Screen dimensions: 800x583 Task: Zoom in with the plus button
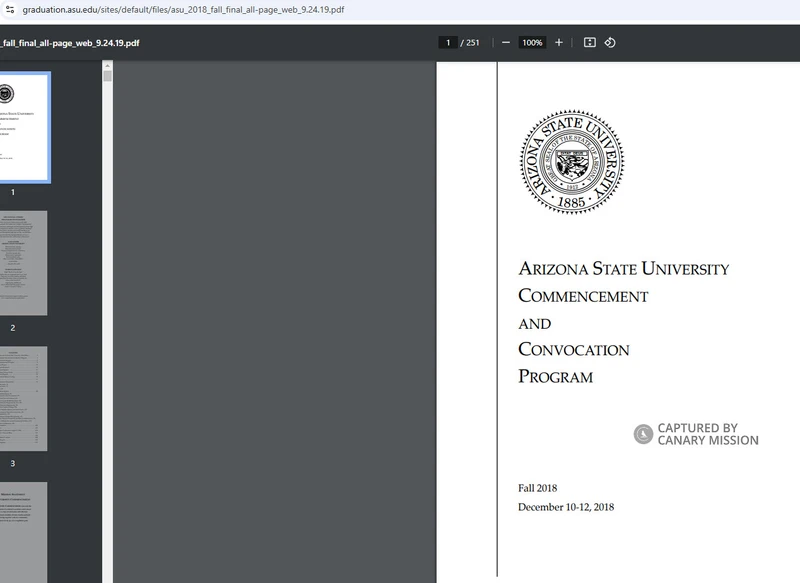559,43
